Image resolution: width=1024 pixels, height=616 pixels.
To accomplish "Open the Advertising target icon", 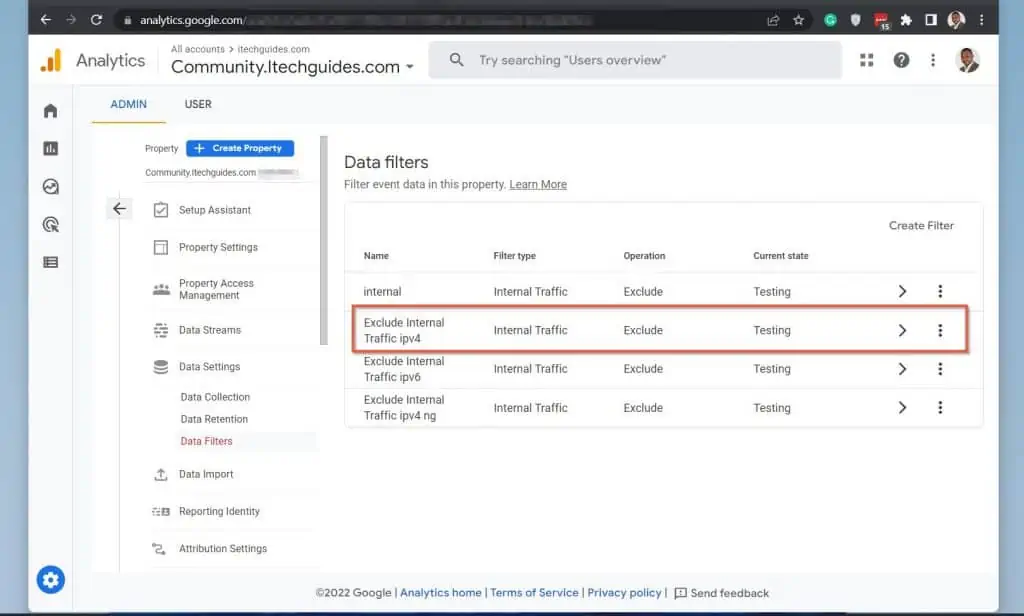I will tap(51, 225).
